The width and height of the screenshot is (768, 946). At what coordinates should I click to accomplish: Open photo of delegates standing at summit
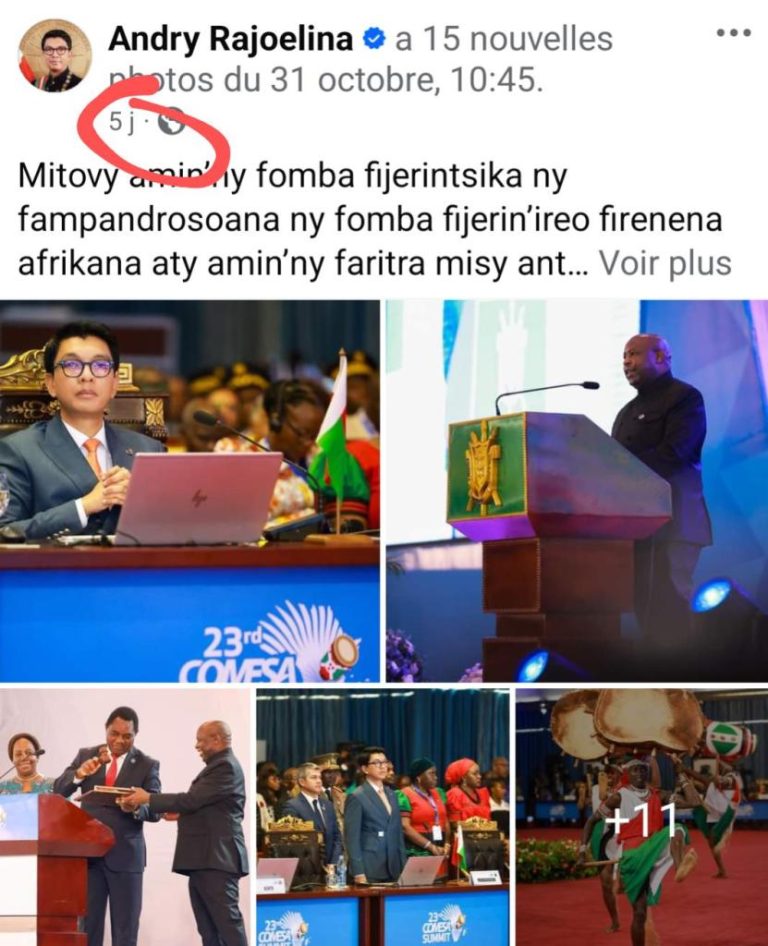tap(383, 817)
